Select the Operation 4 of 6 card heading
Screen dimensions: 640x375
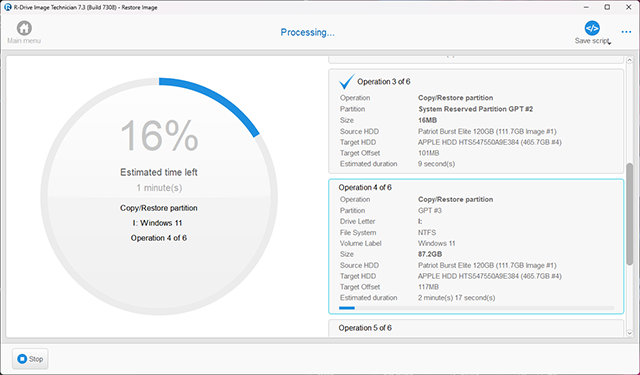[365, 187]
